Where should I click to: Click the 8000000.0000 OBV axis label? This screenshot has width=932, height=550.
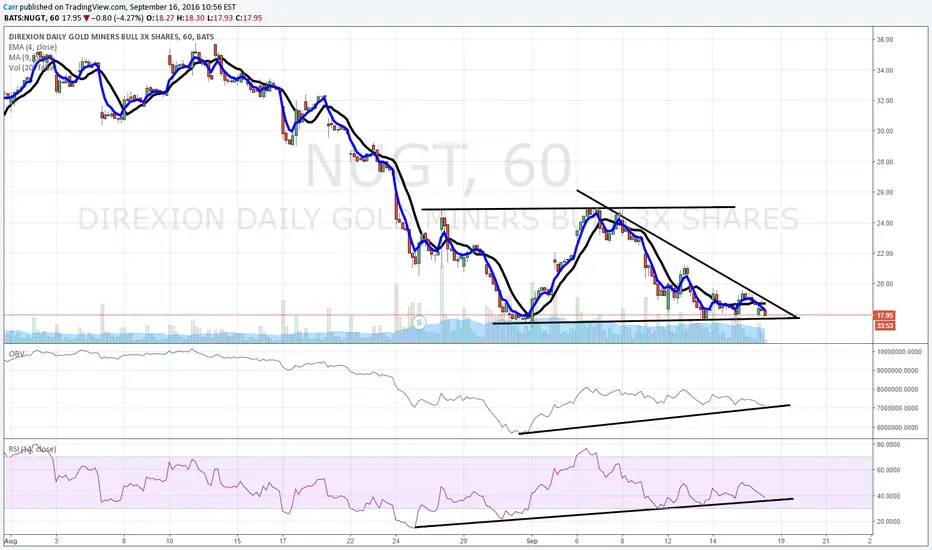tap(898, 389)
